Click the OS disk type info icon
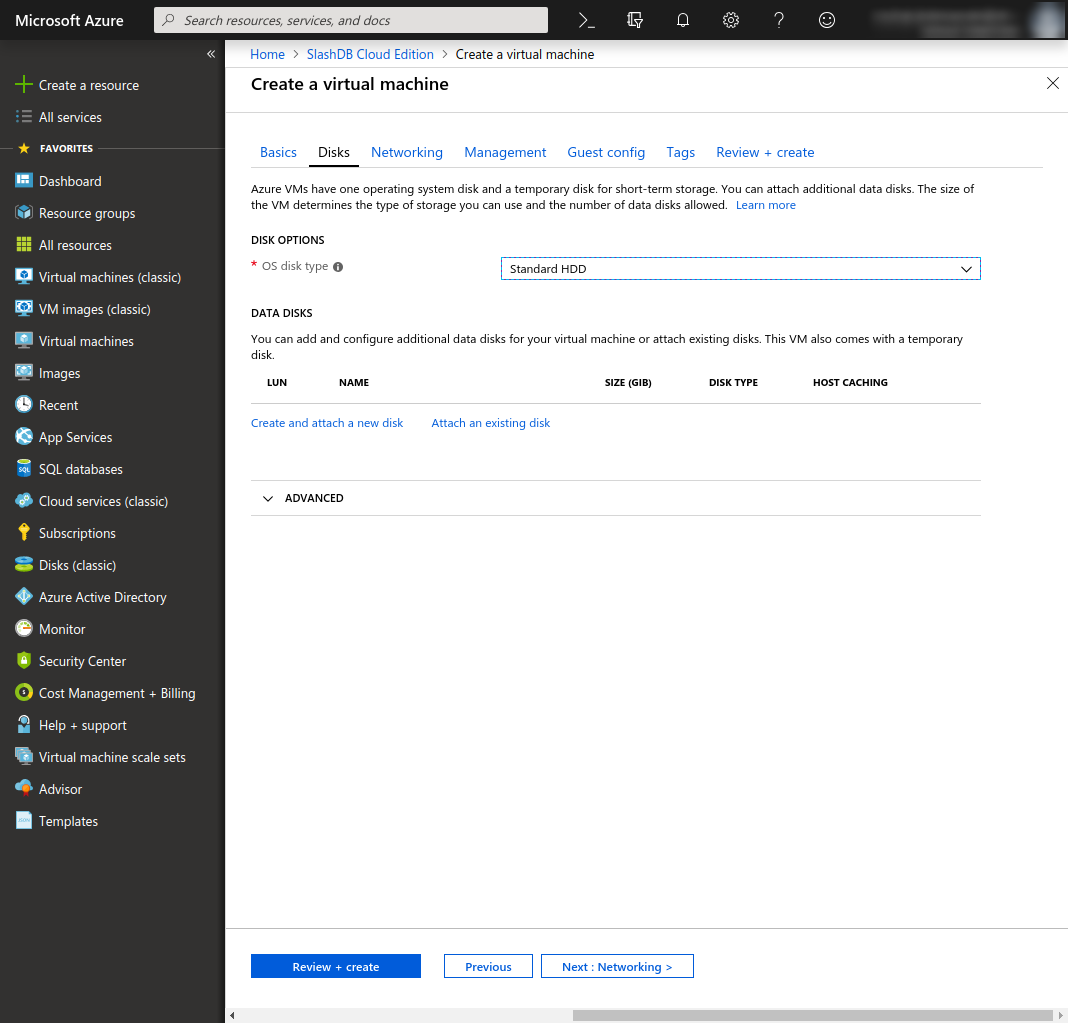 click(338, 267)
